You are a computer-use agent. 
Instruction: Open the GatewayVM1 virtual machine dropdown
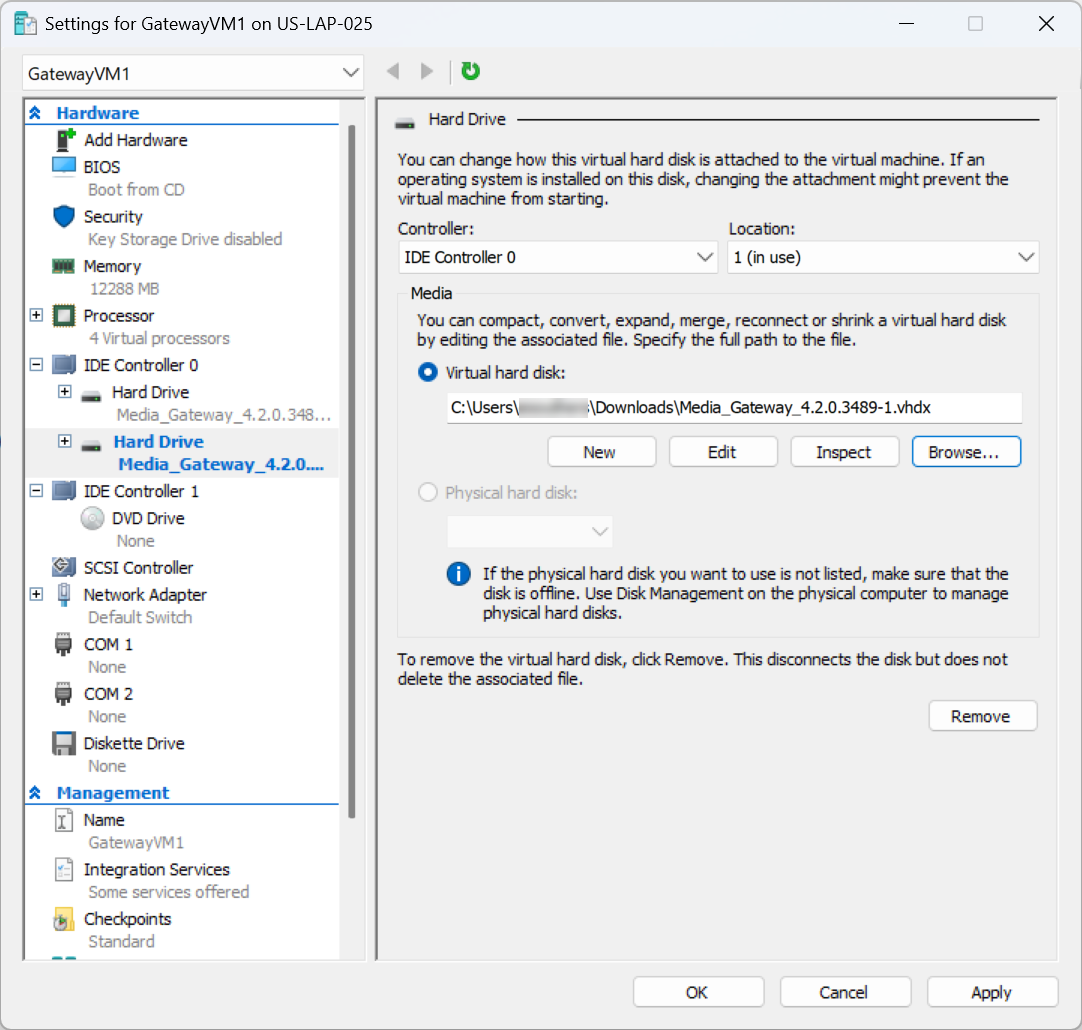193,73
